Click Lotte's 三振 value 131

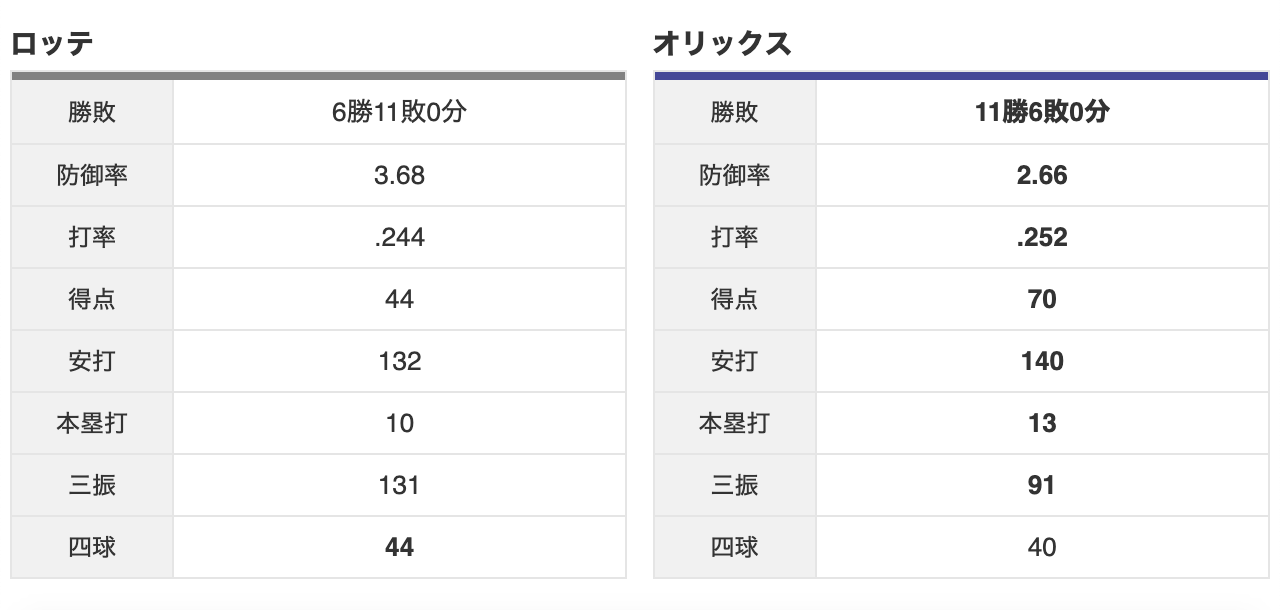[399, 486]
